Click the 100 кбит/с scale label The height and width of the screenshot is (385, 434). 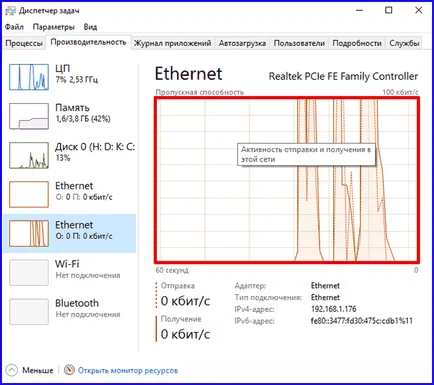400,92
